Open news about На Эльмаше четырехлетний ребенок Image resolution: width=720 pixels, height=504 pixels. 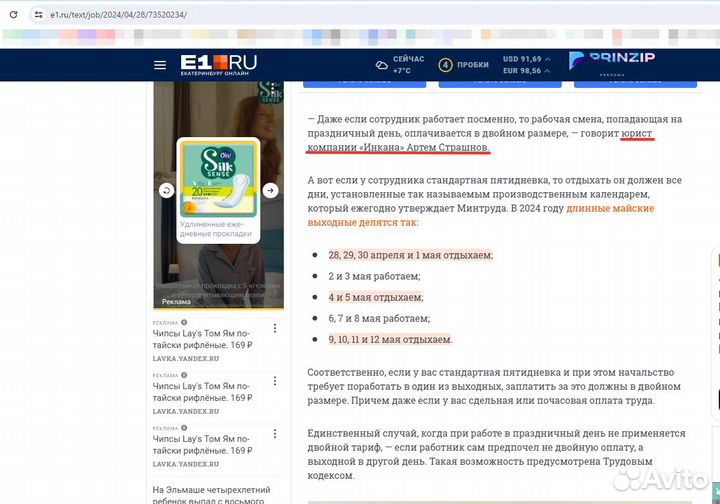coord(211,495)
